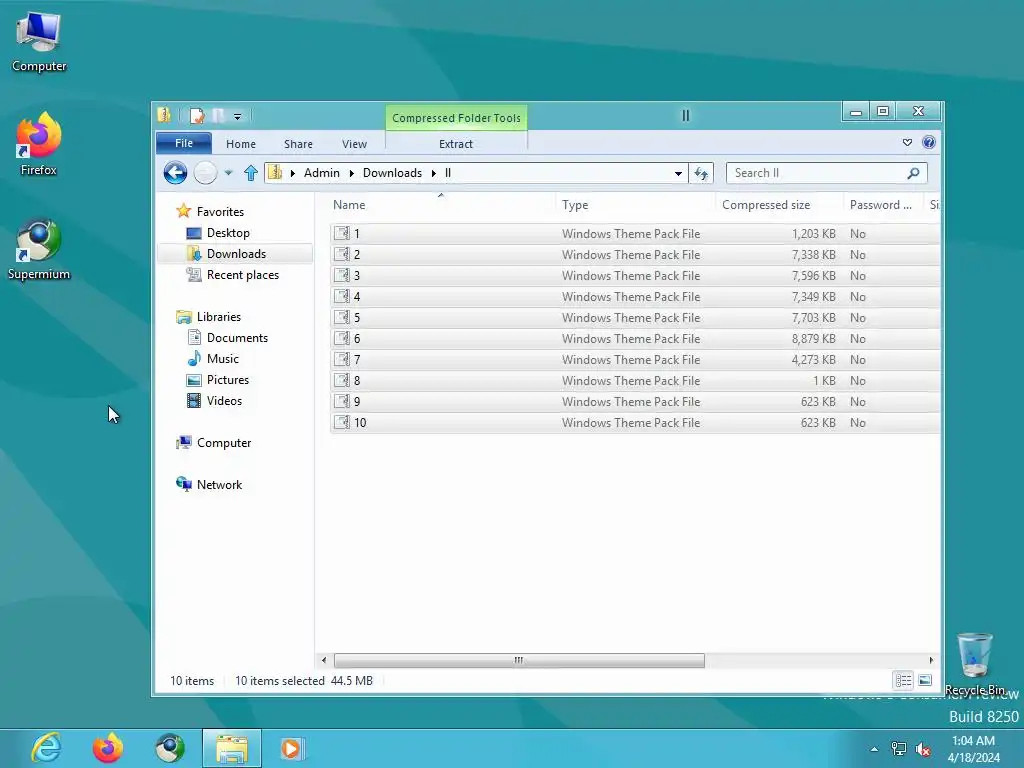
Task: Show hidden tray icons arrow
Action: click(x=874, y=749)
